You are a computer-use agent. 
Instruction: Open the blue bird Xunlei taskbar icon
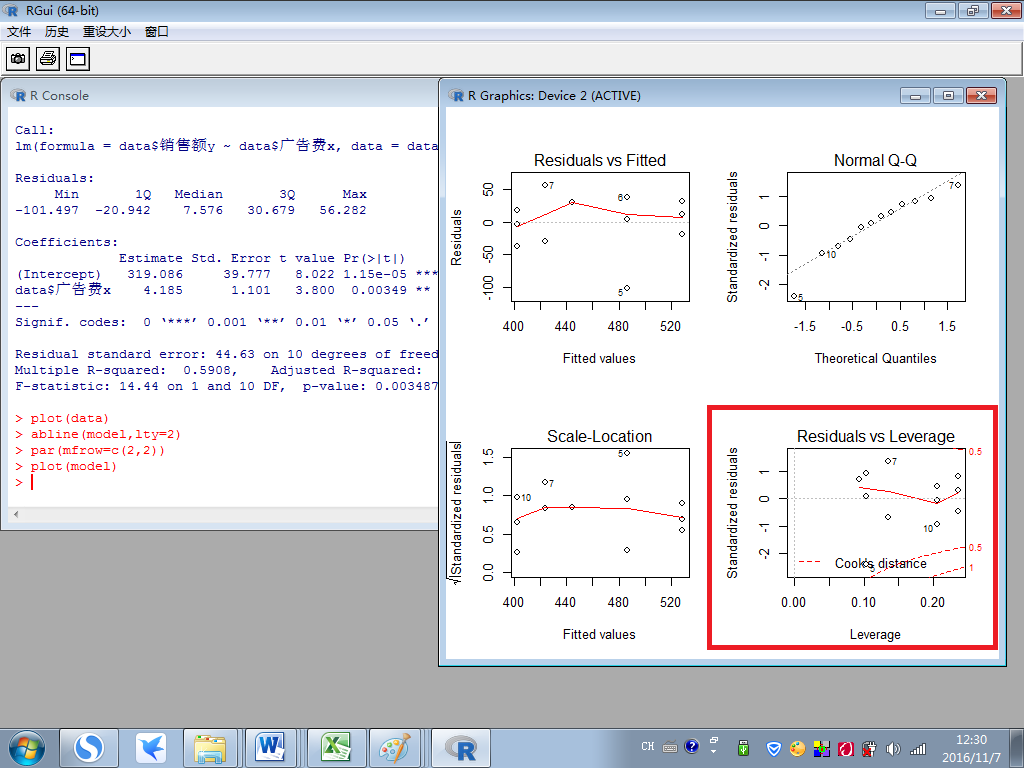point(151,748)
